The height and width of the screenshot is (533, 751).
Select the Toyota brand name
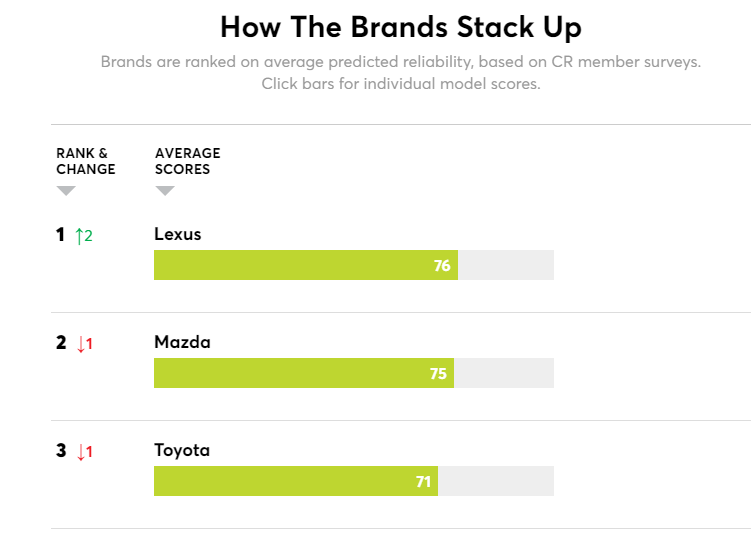coord(182,450)
